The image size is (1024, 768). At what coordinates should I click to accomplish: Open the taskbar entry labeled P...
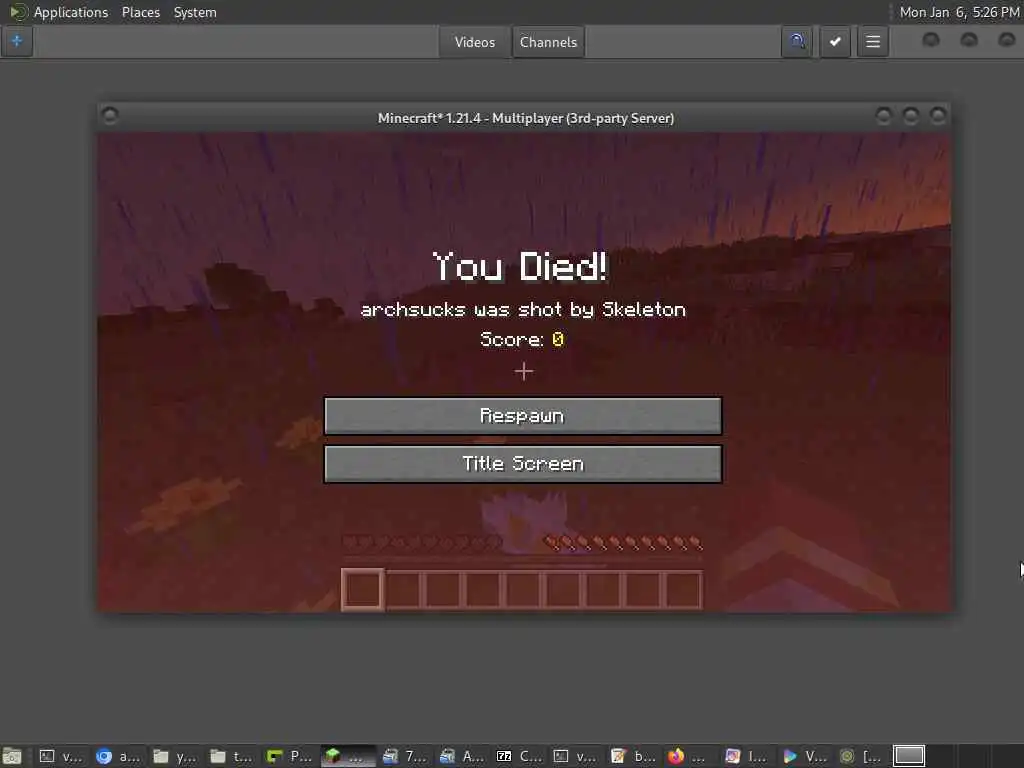tap(289, 756)
